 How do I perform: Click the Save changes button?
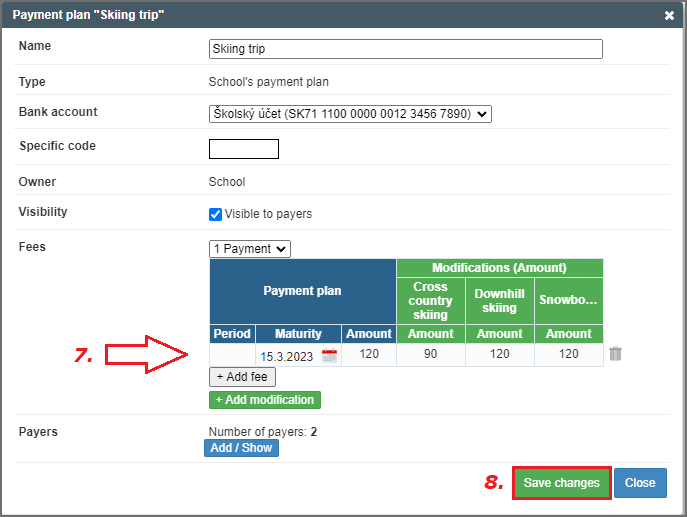point(561,483)
